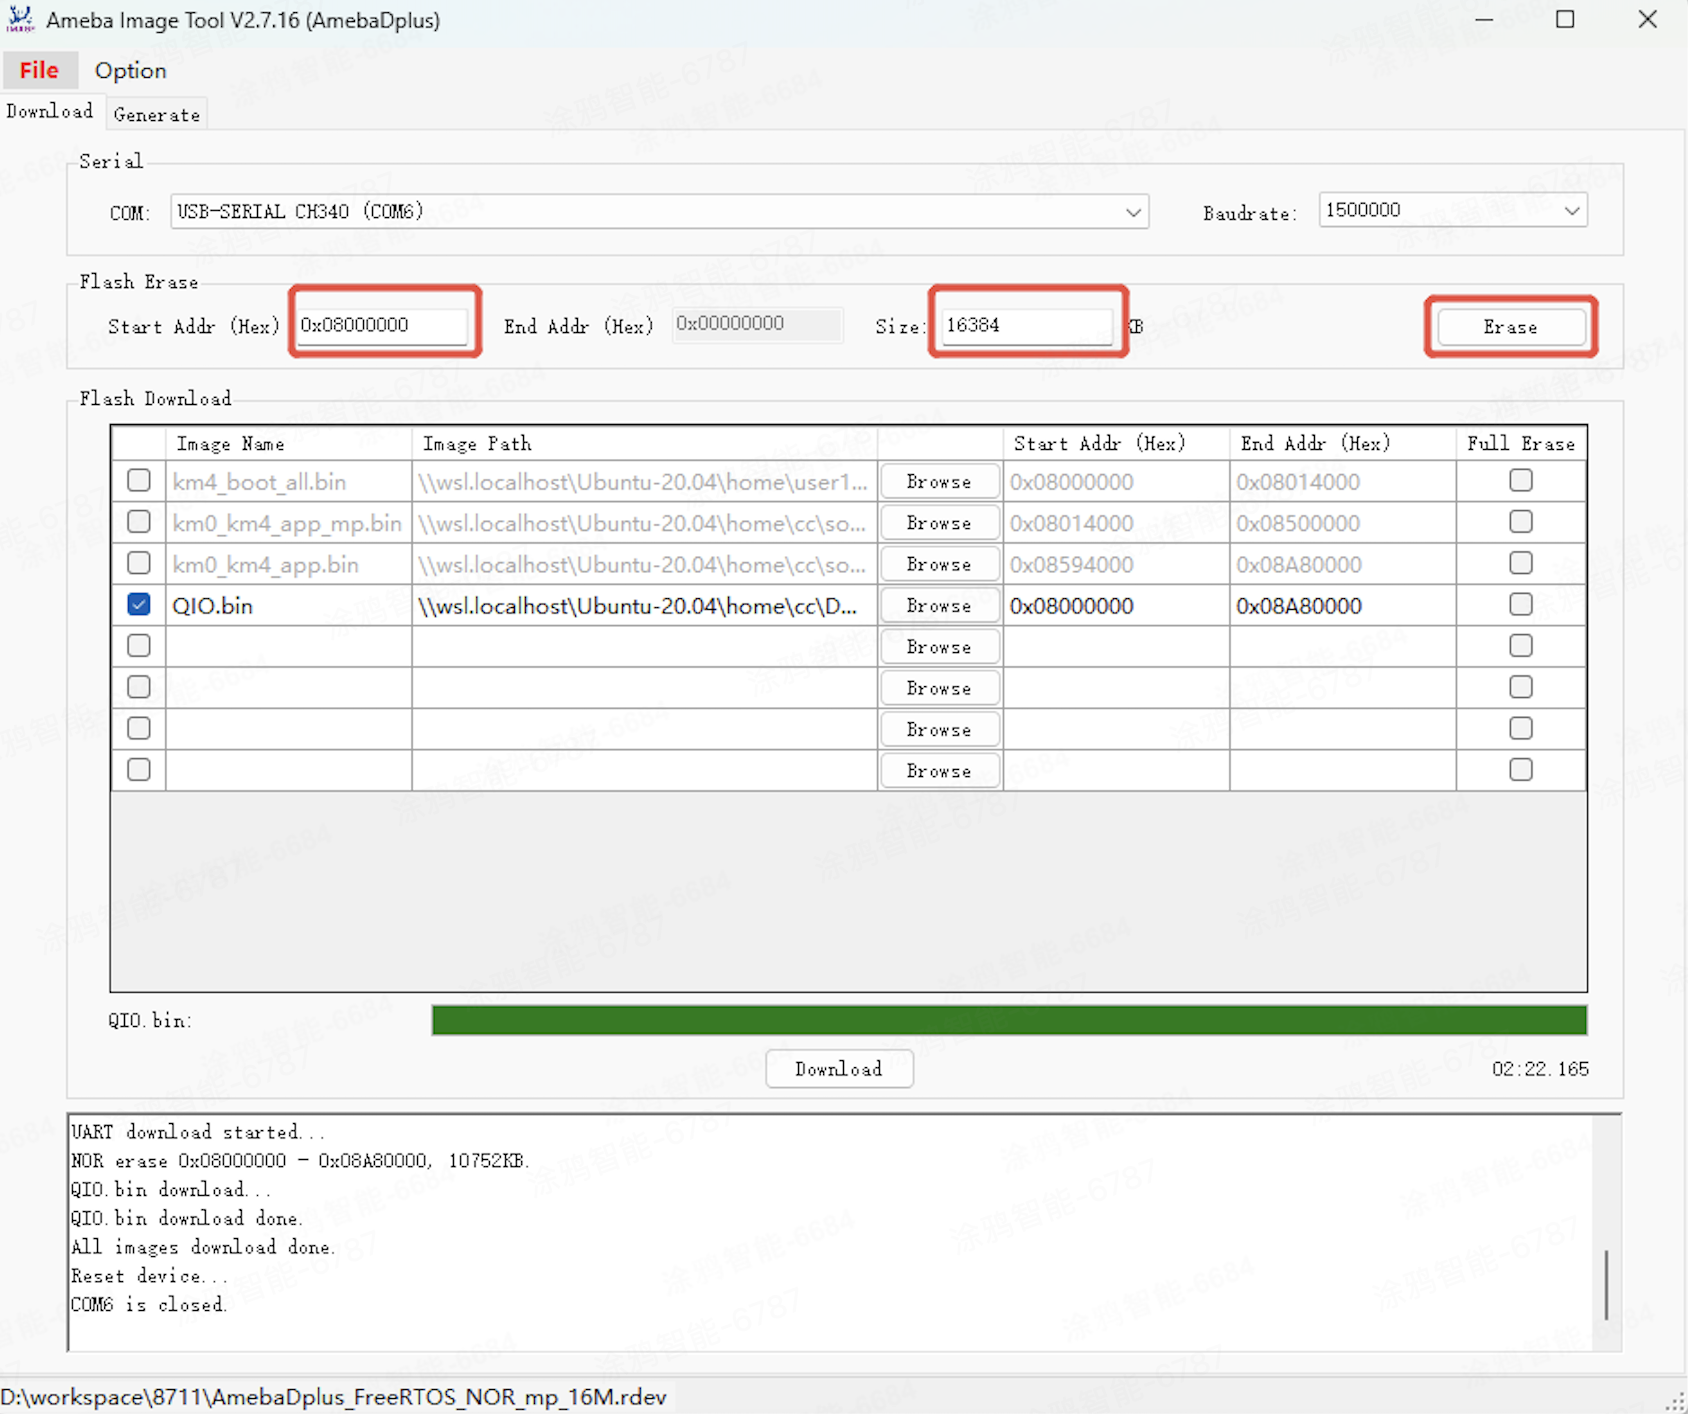The image size is (1688, 1414).
Task: Toggle Full Erase for km4_boot_all.bin row
Action: click(x=1520, y=481)
